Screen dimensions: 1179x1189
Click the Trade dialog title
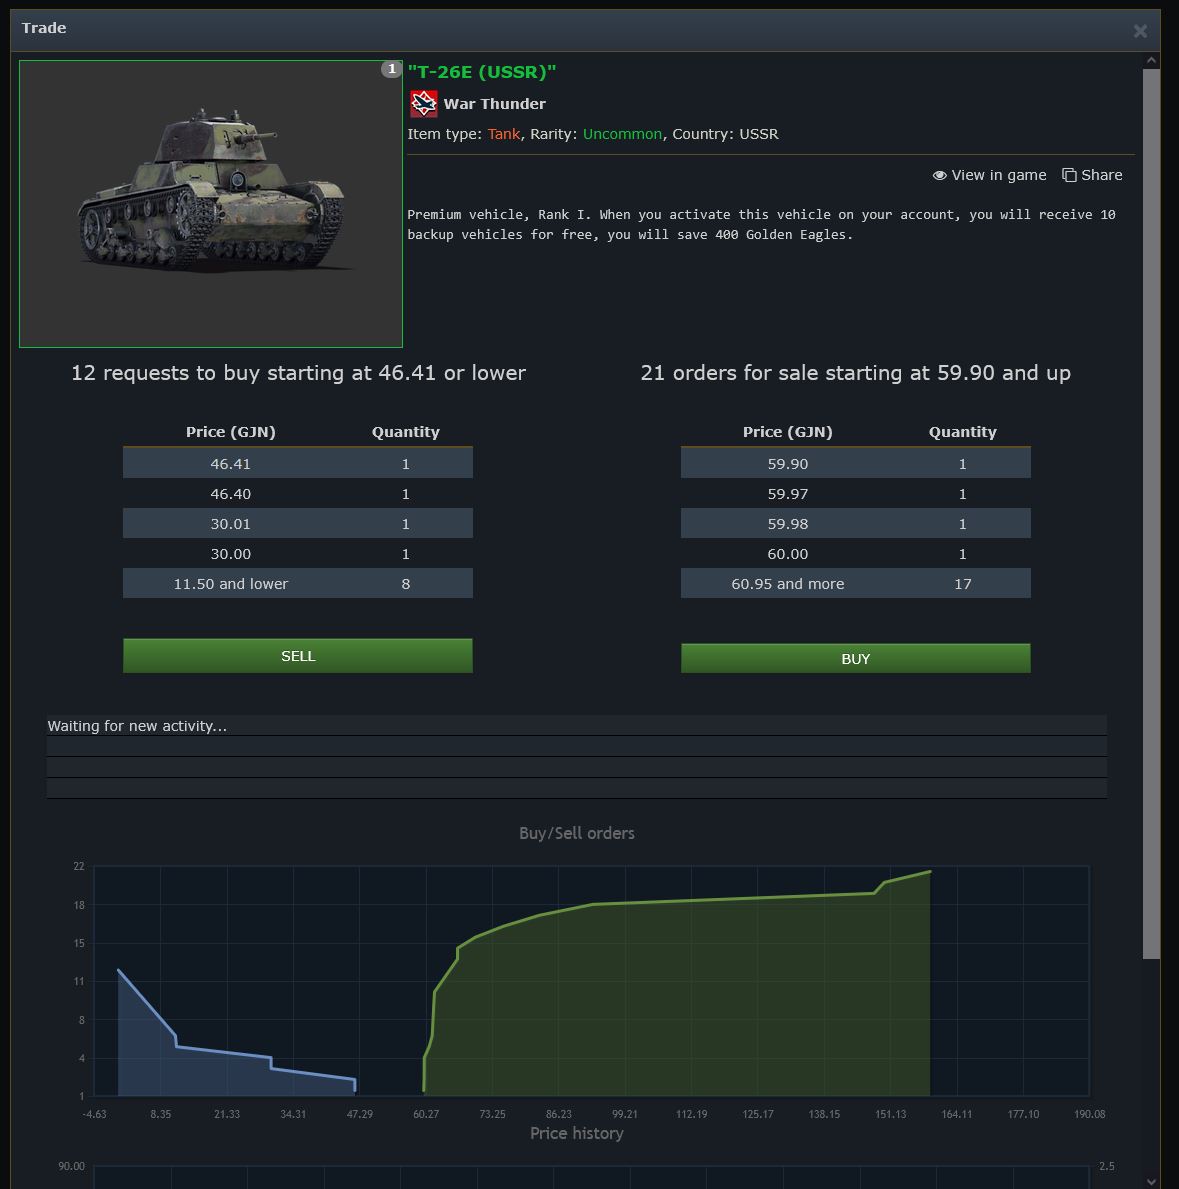point(44,28)
